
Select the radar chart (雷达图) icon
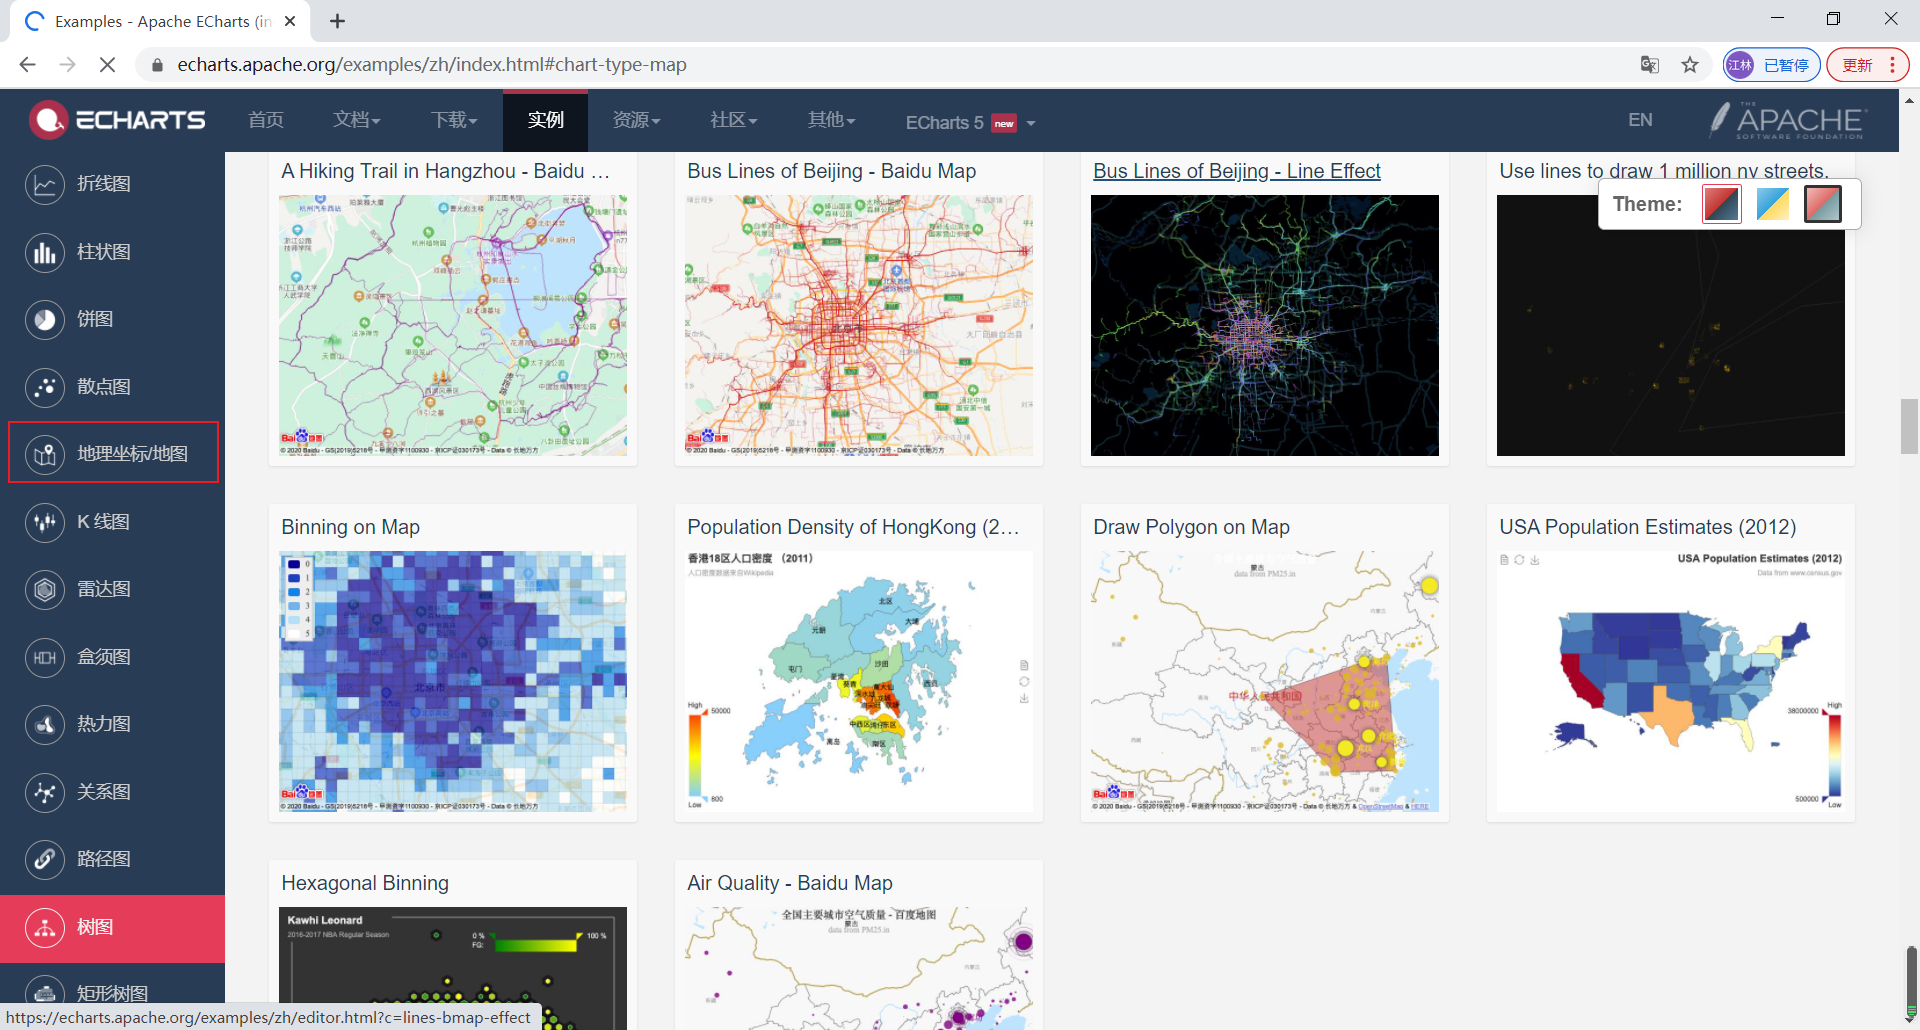45,589
